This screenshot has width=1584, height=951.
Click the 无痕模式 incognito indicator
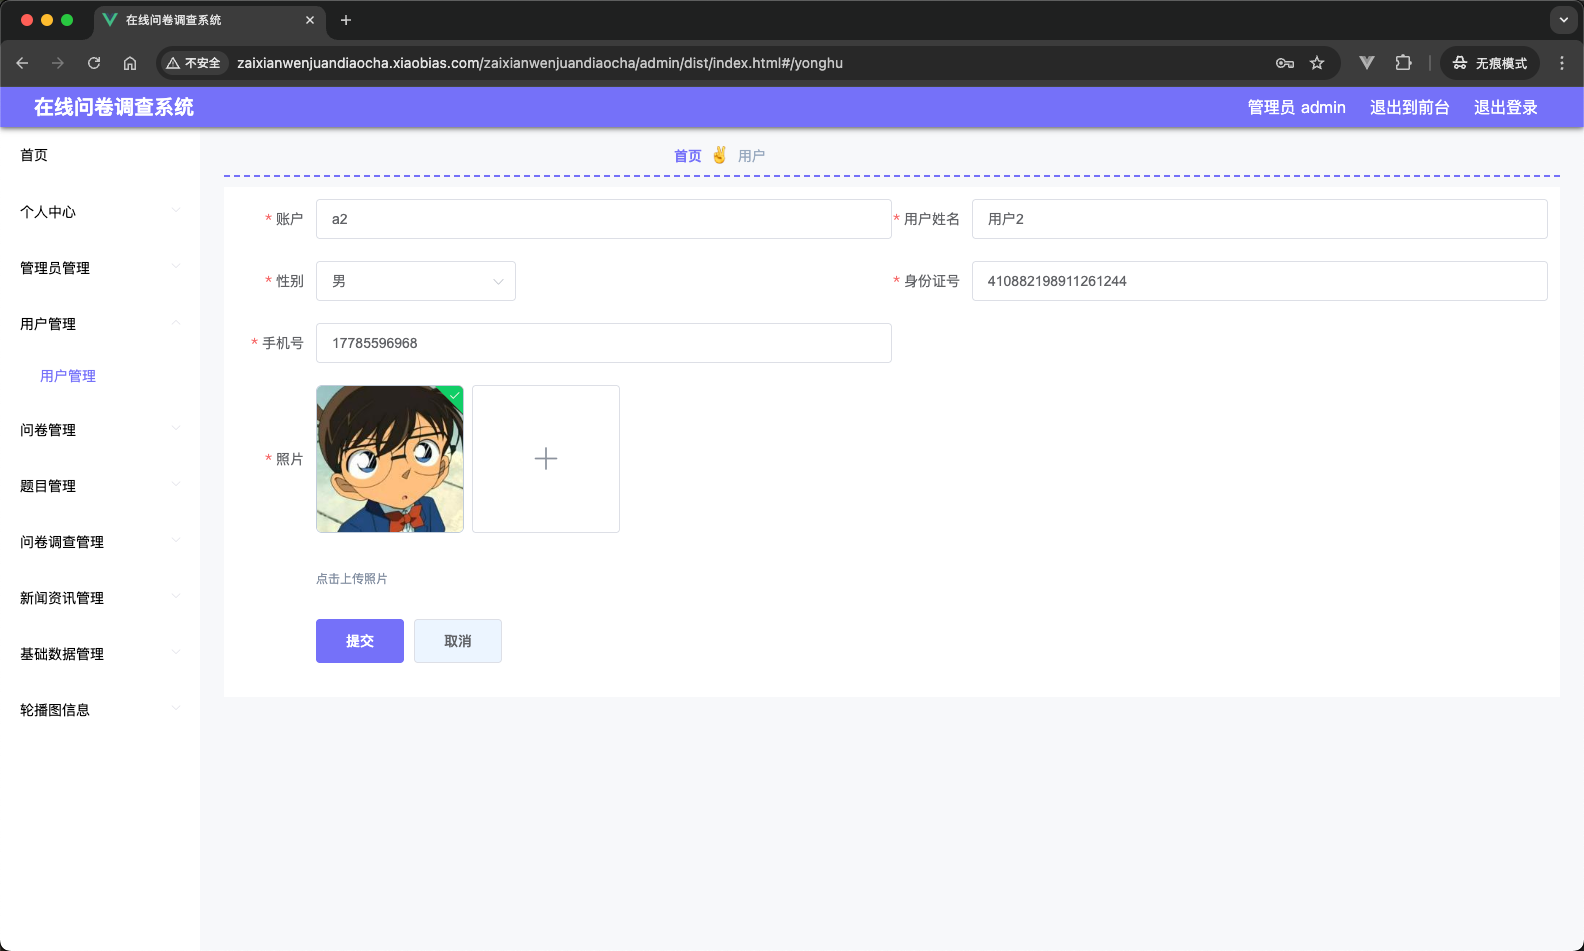pyautogui.click(x=1490, y=63)
